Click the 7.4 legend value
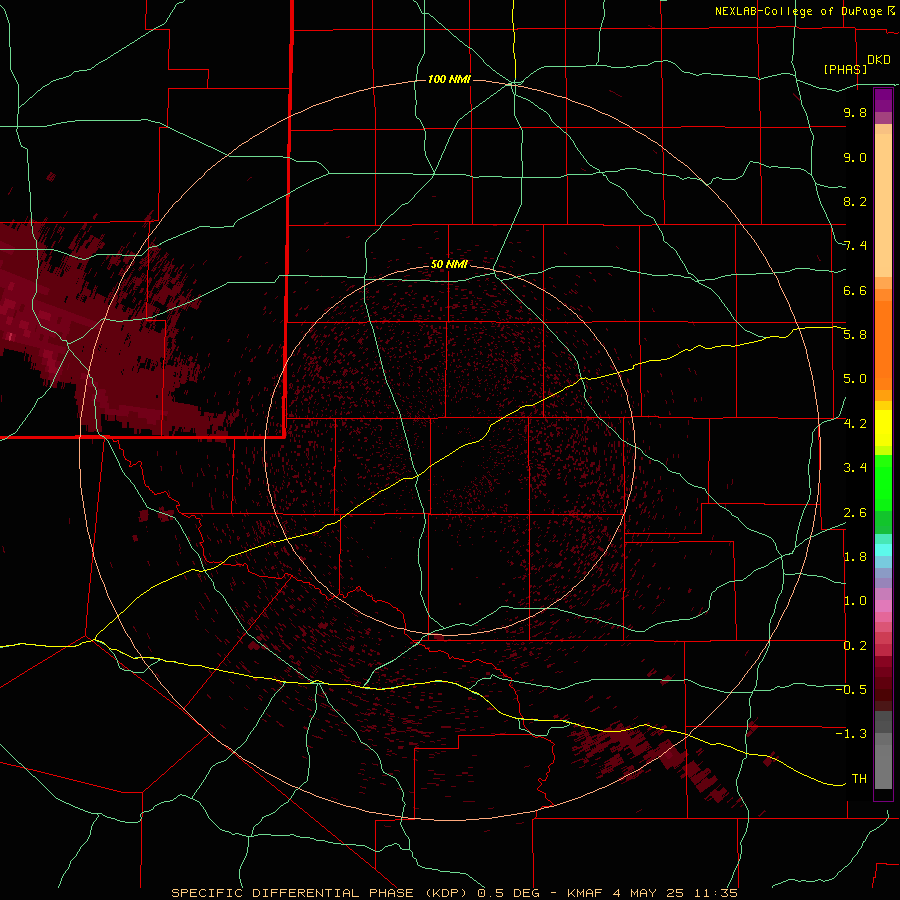Viewport: 900px width, 900px height. click(x=855, y=246)
